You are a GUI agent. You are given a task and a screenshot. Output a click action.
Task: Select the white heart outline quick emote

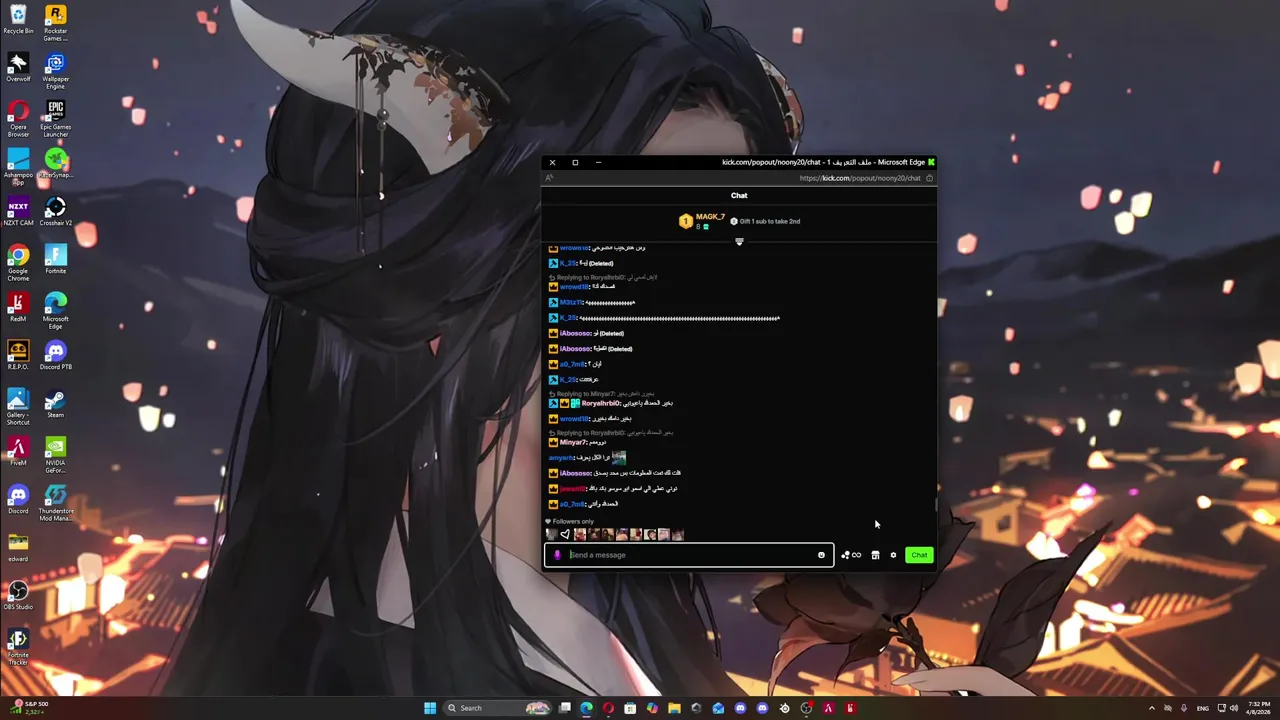(565, 535)
